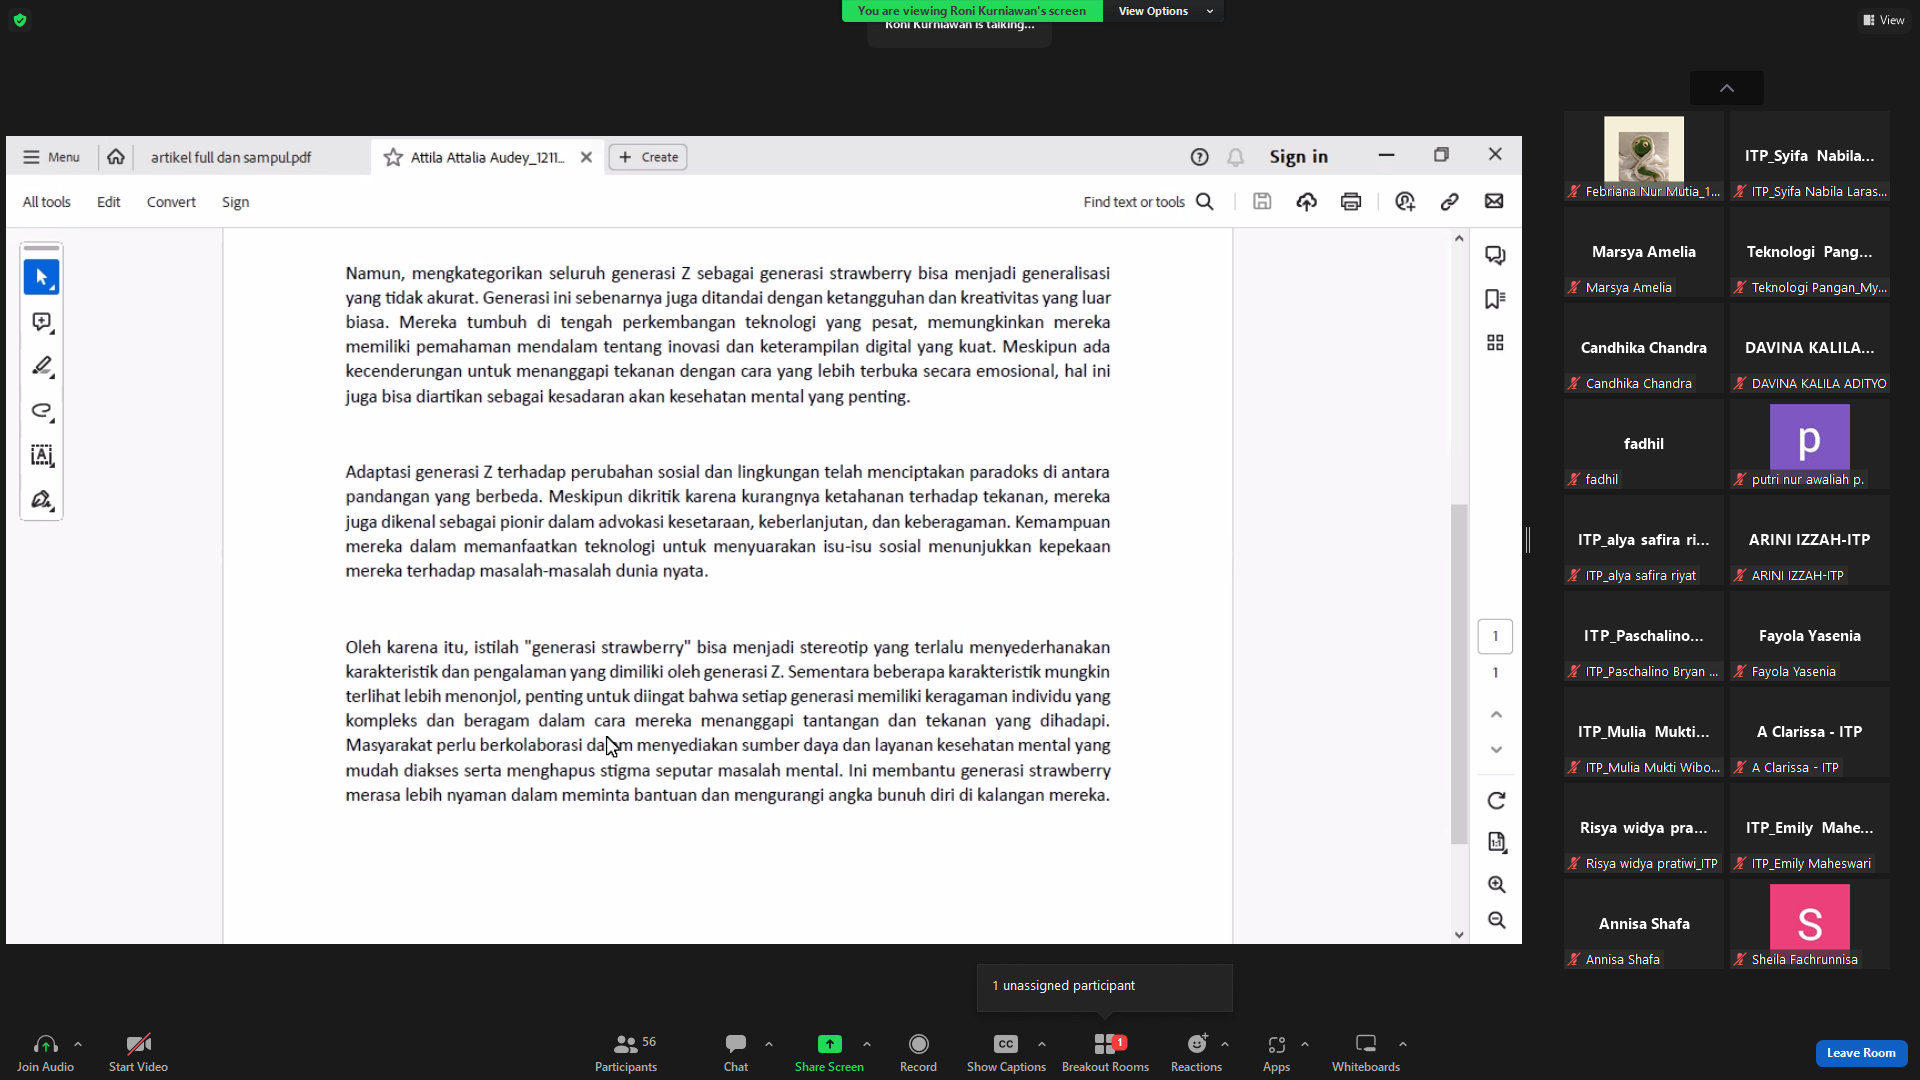Click the Leave Room button
Image resolution: width=1920 pixels, height=1080 pixels.
point(1861,1053)
